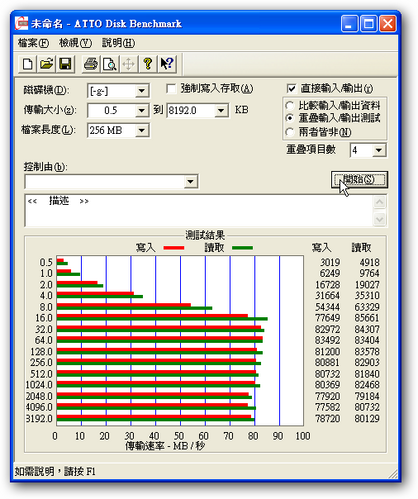Click the grayed move arrows toolbar icon
The width and height of the screenshot is (418, 499).
click(x=129, y=64)
